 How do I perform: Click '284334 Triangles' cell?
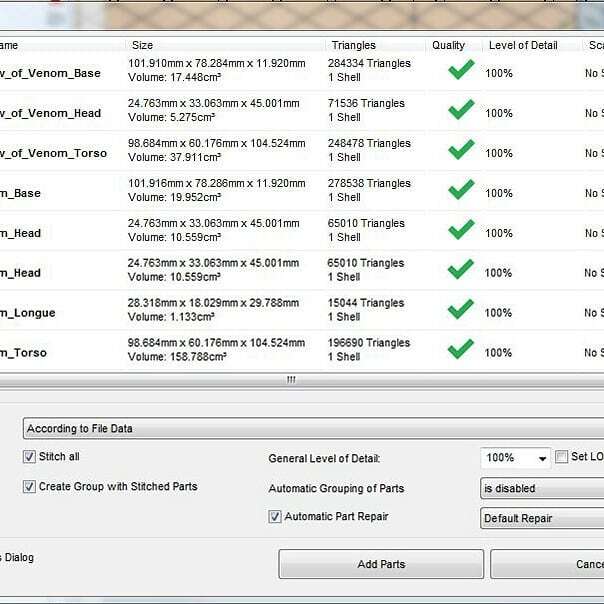tap(369, 63)
